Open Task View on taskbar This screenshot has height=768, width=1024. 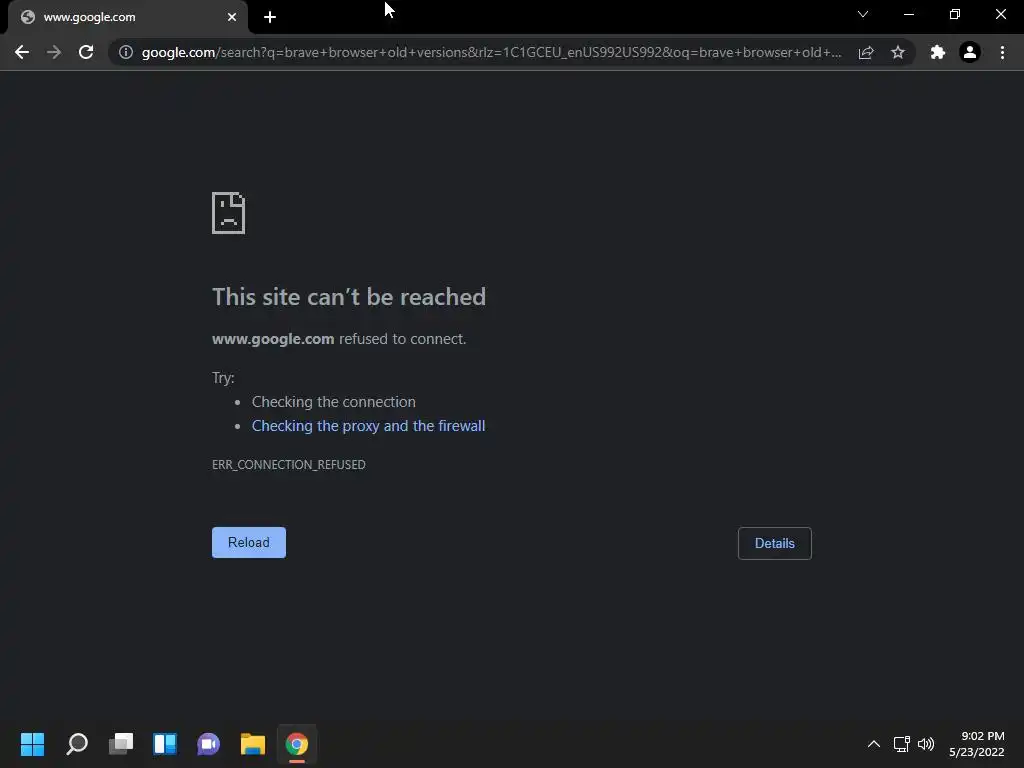[x=121, y=744]
